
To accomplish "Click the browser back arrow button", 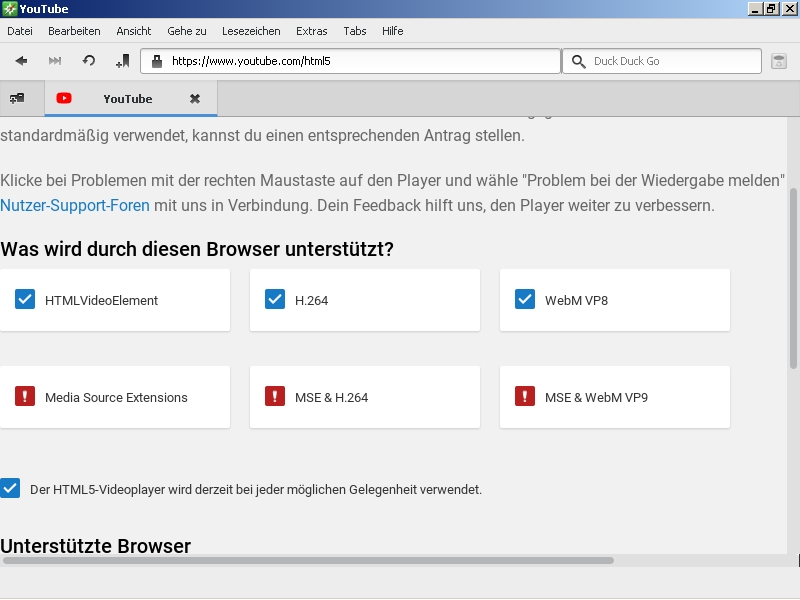I will pyautogui.click(x=21, y=61).
